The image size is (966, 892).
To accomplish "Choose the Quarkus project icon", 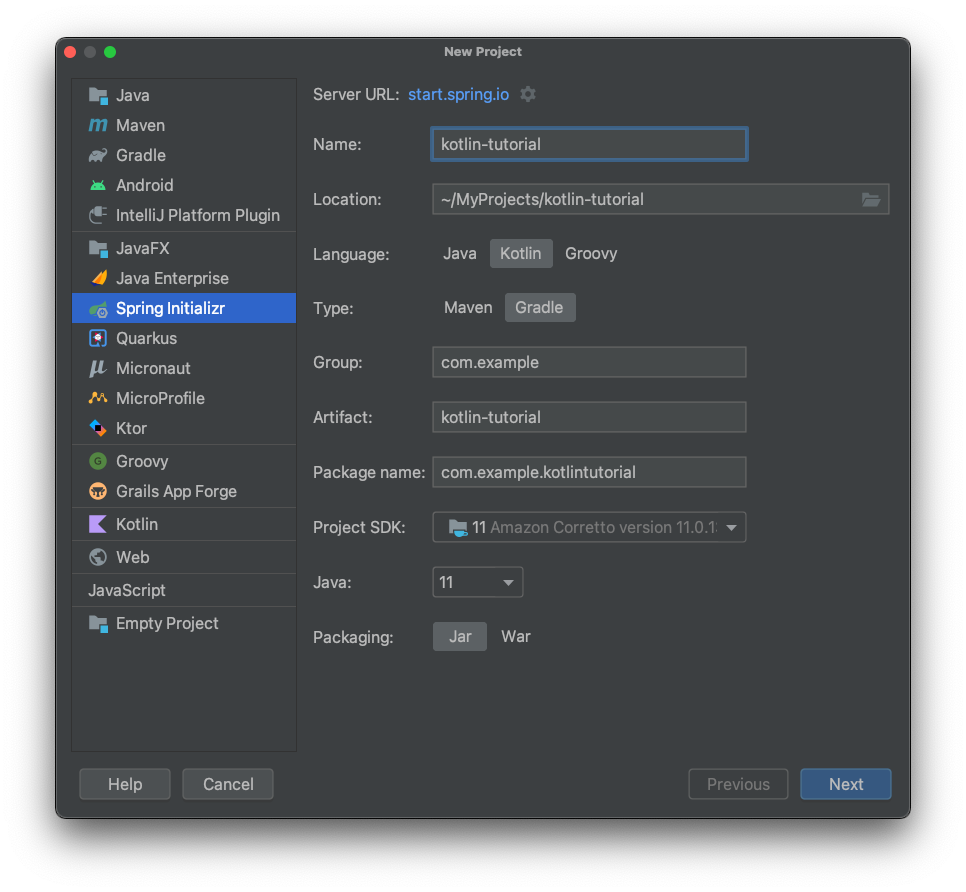I will pyautogui.click(x=98, y=338).
